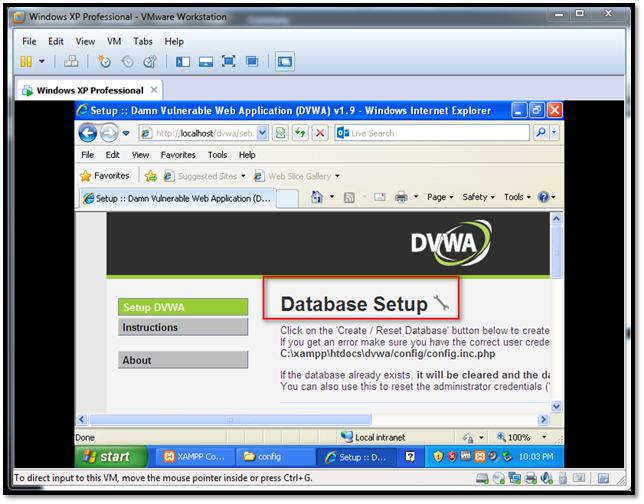Image resolution: width=644 pixels, height=504 pixels.
Task: Open the IE Favorites menu
Action: 178,155
